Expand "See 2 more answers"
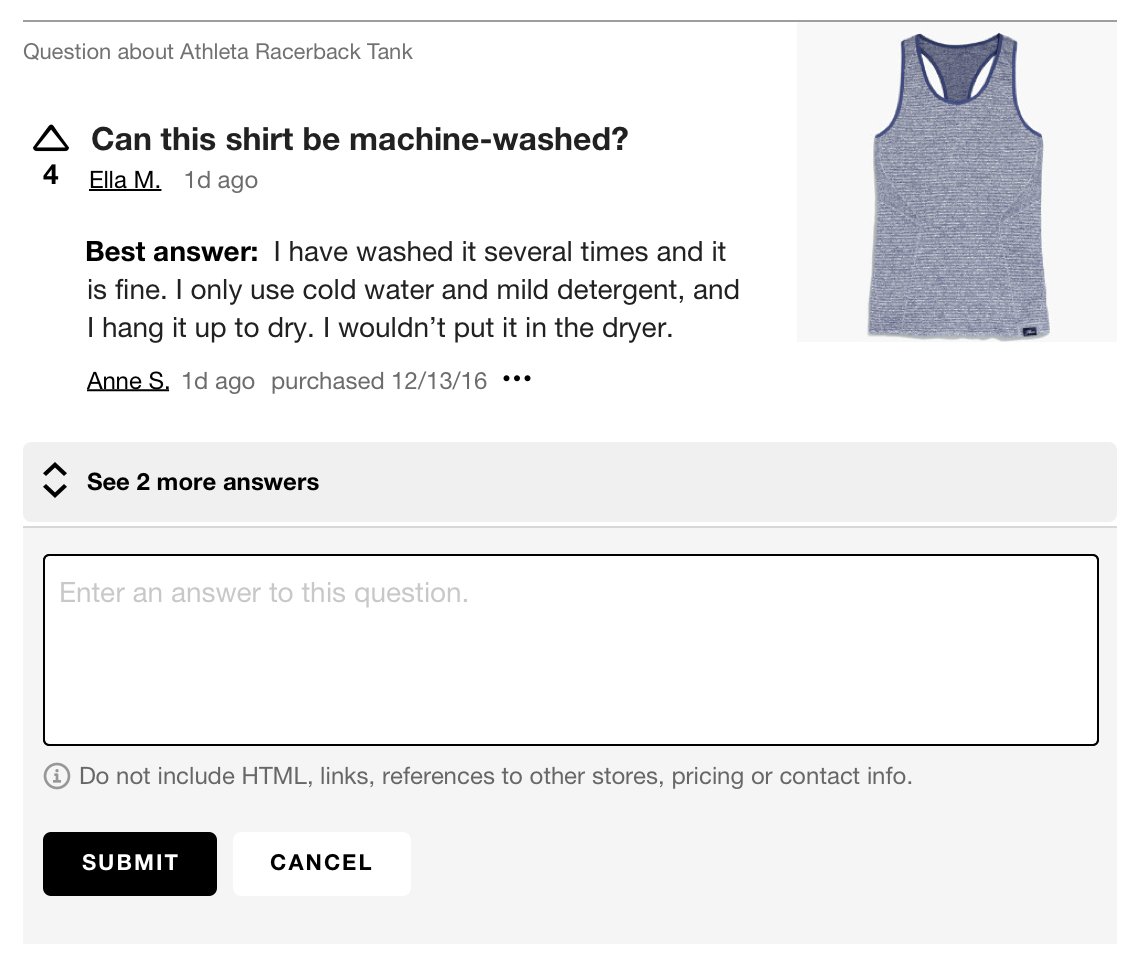The width and height of the screenshot is (1133, 964). pos(203,482)
